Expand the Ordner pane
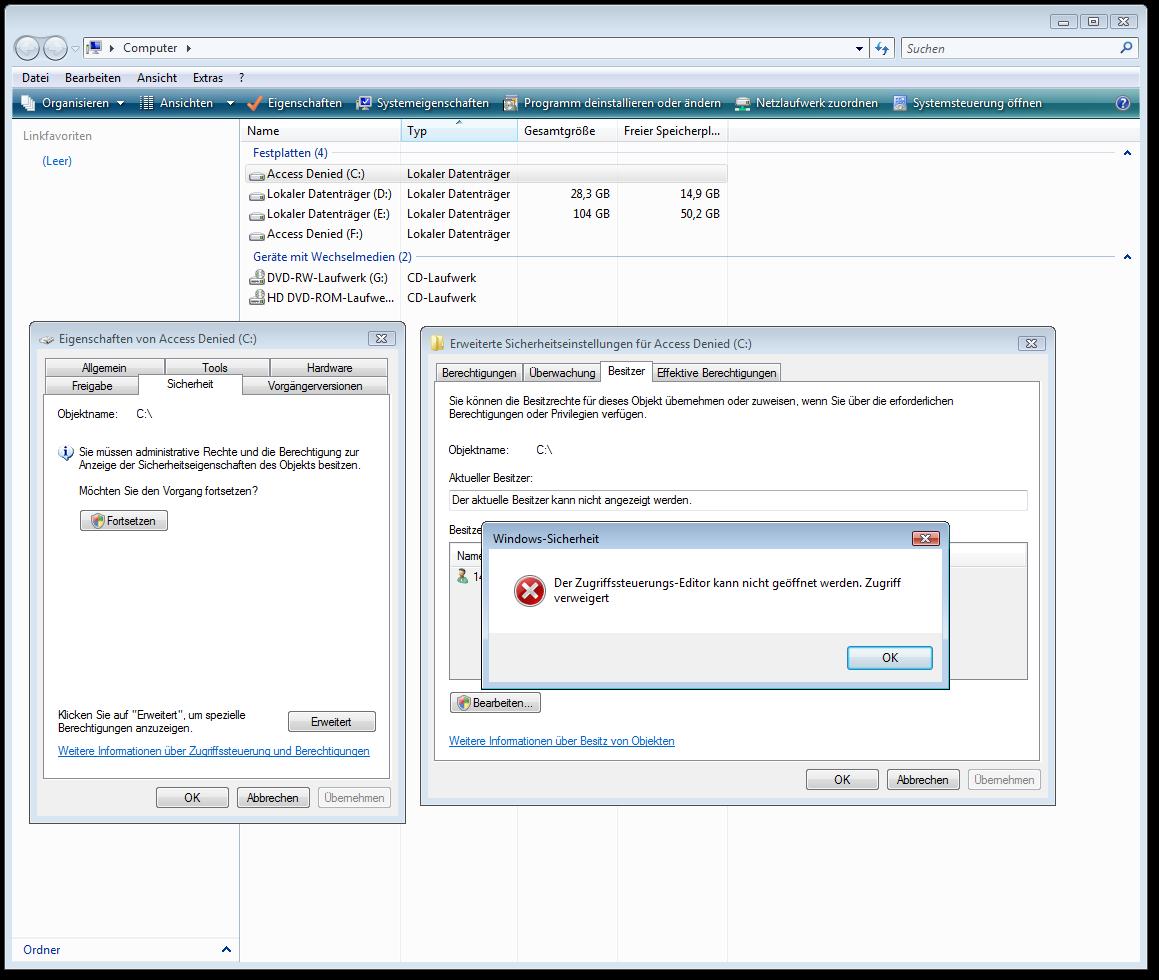 [x=226, y=950]
